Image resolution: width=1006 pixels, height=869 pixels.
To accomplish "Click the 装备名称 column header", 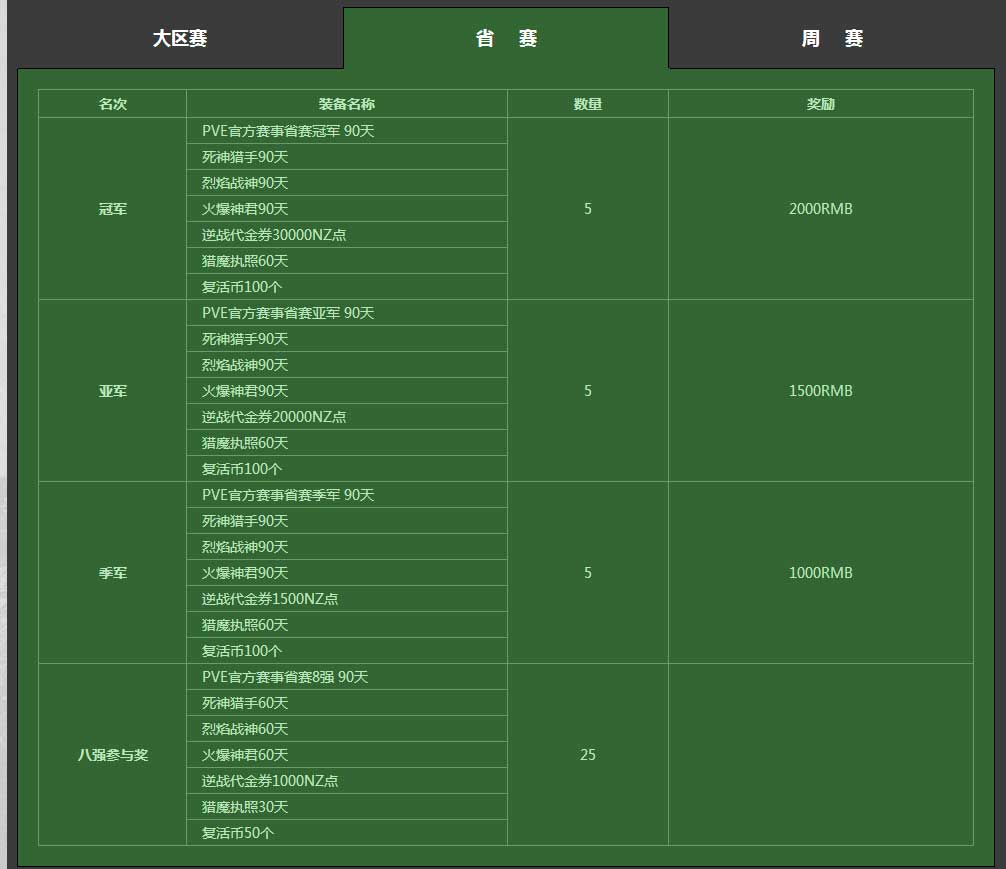I will [347, 104].
